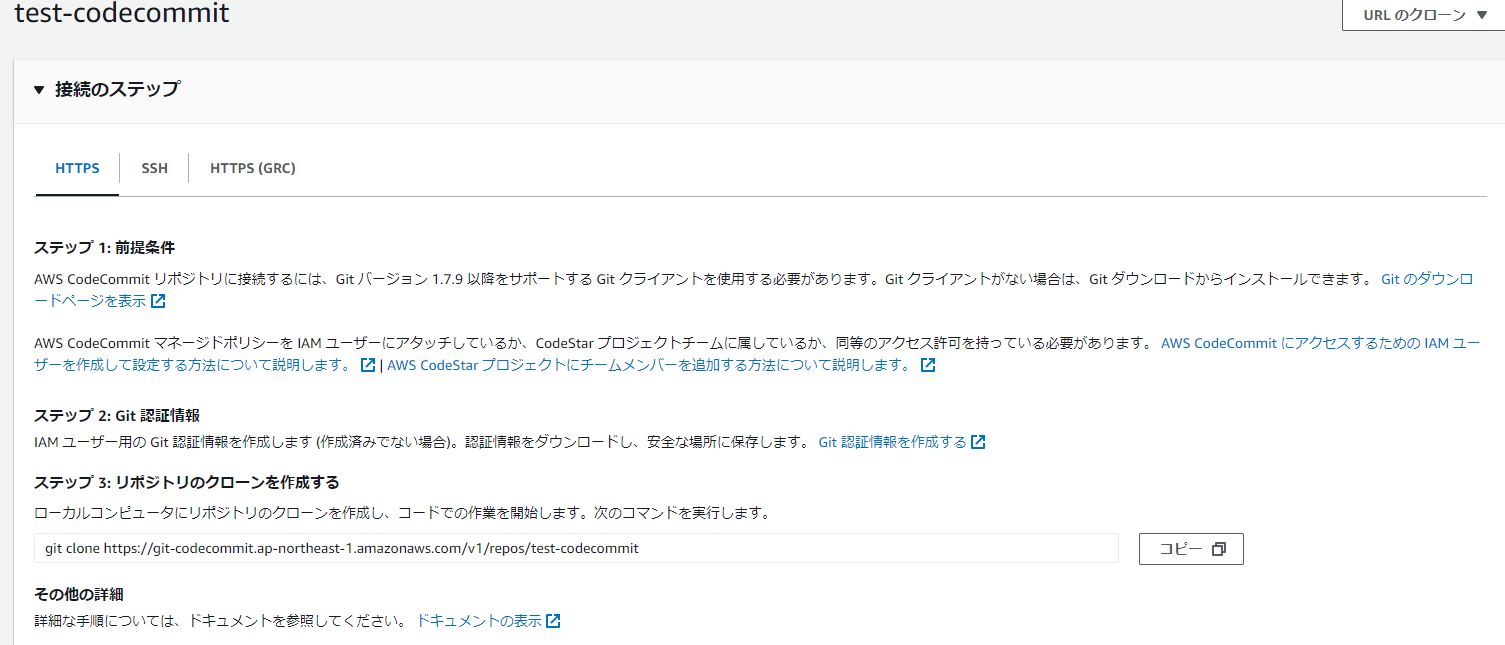This screenshot has height=645, width=1505.
Task: Switch to the HTTPS tab
Action: tap(77, 168)
